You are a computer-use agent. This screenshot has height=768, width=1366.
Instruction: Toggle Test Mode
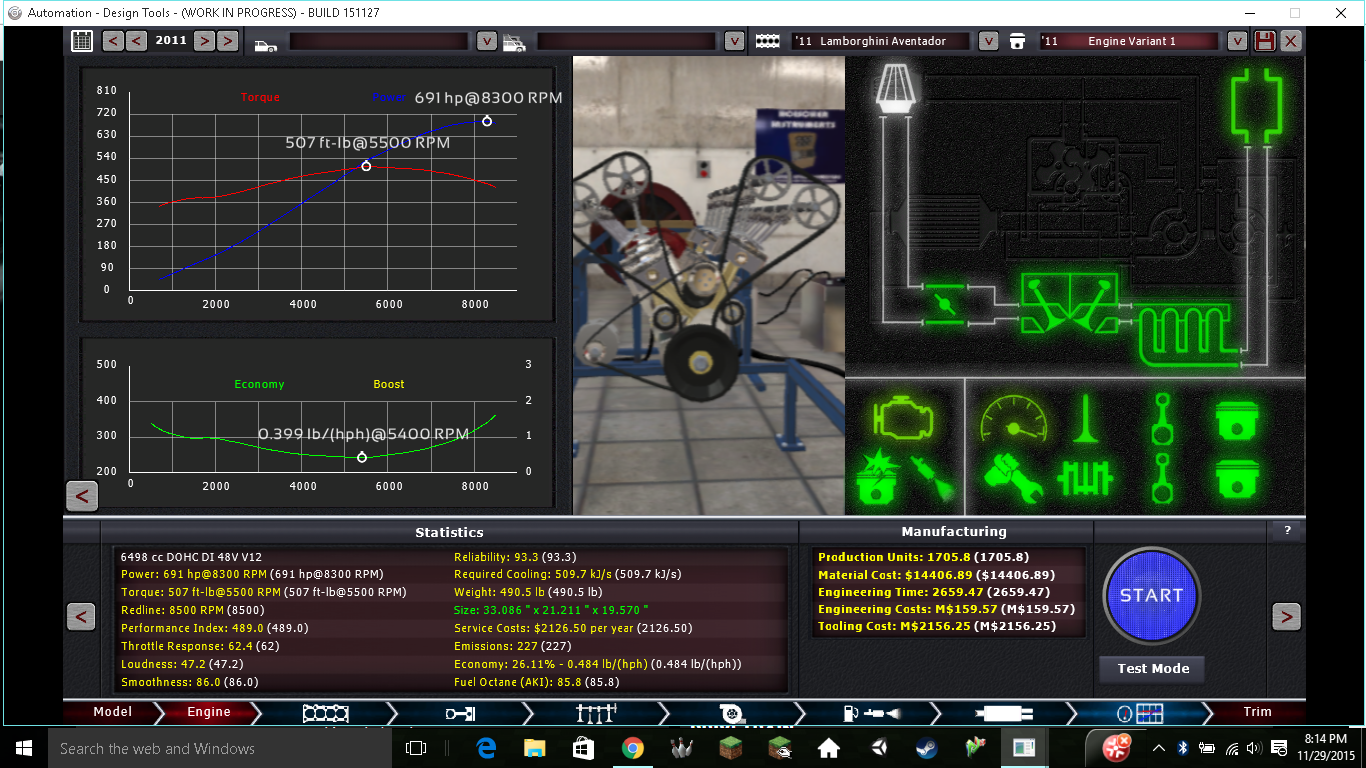point(1153,668)
